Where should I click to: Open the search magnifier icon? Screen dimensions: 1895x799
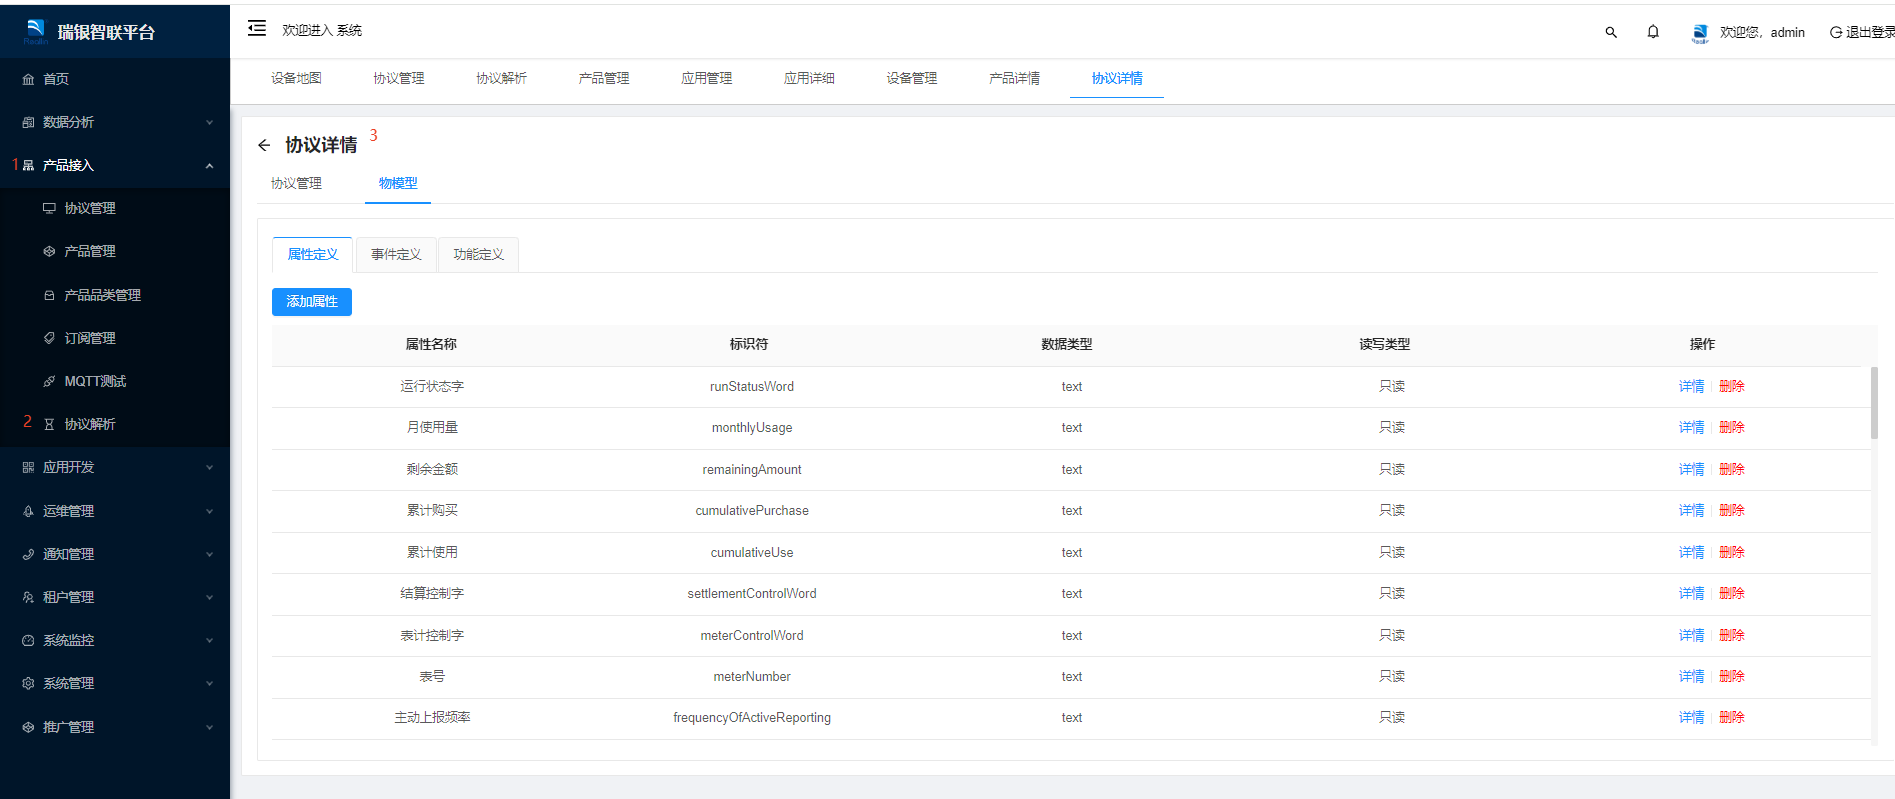click(1611, 32)
